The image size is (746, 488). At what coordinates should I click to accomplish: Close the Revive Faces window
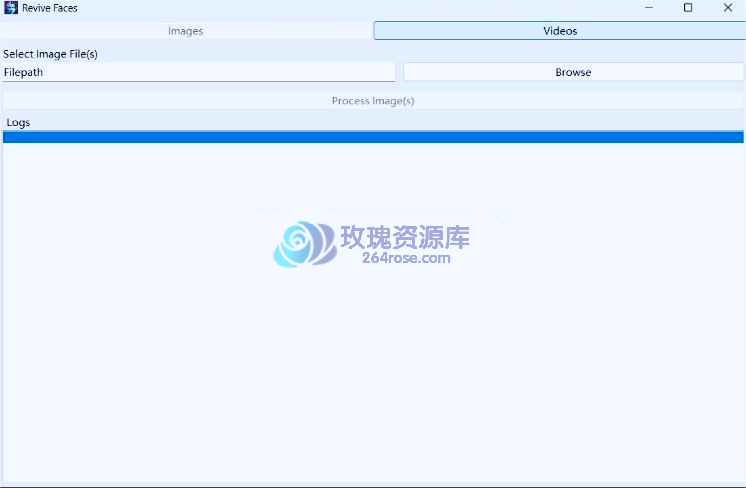(x=727, y=8)
